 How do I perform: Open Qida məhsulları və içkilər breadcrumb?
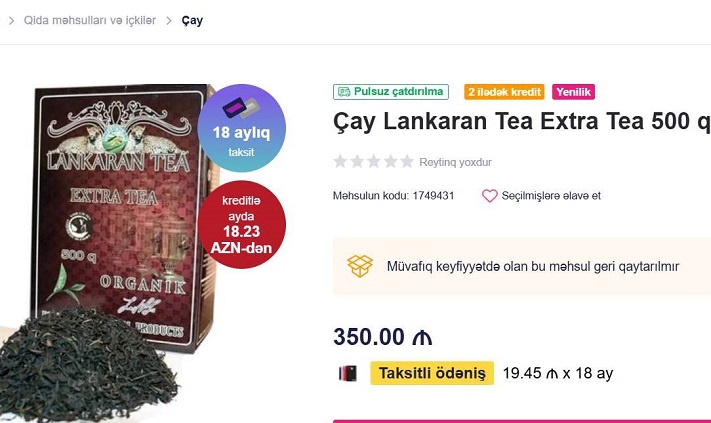[x=90, y=20]
